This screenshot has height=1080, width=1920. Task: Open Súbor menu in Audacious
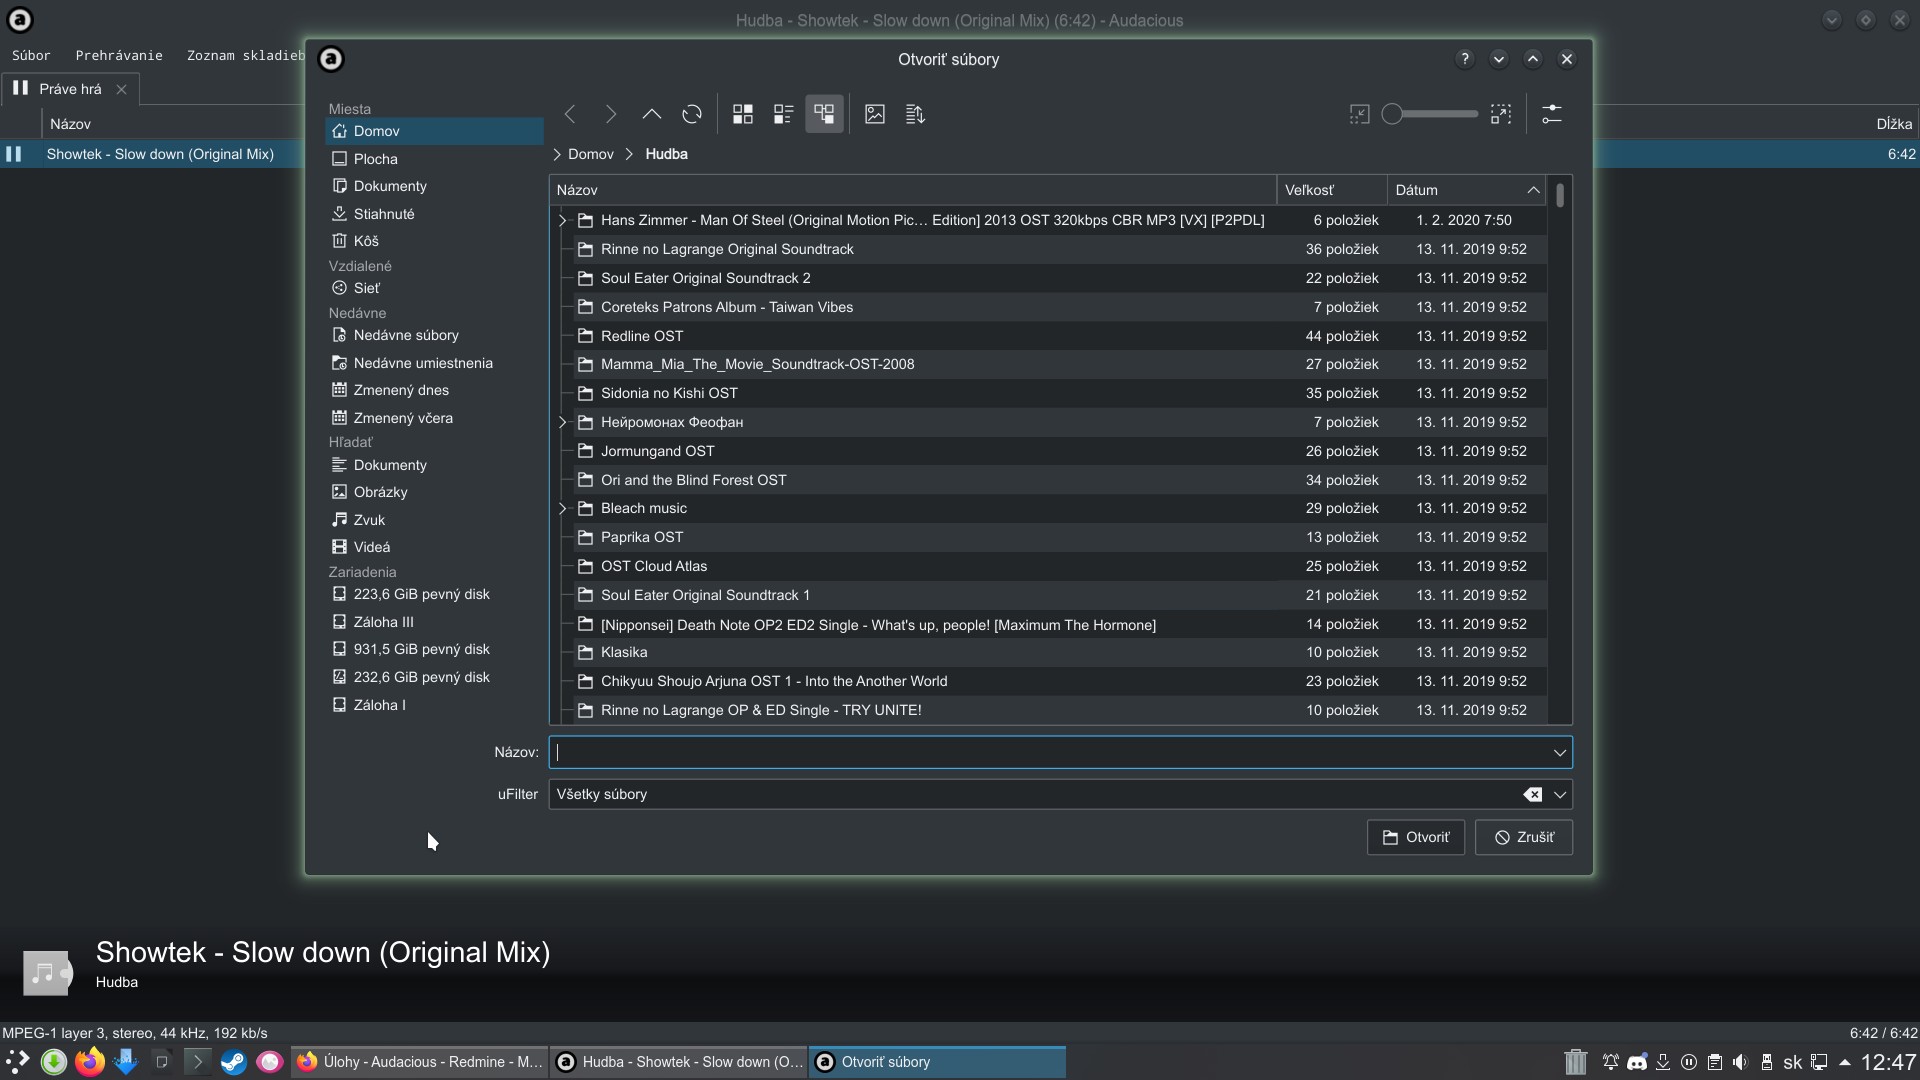coord(31,55)
